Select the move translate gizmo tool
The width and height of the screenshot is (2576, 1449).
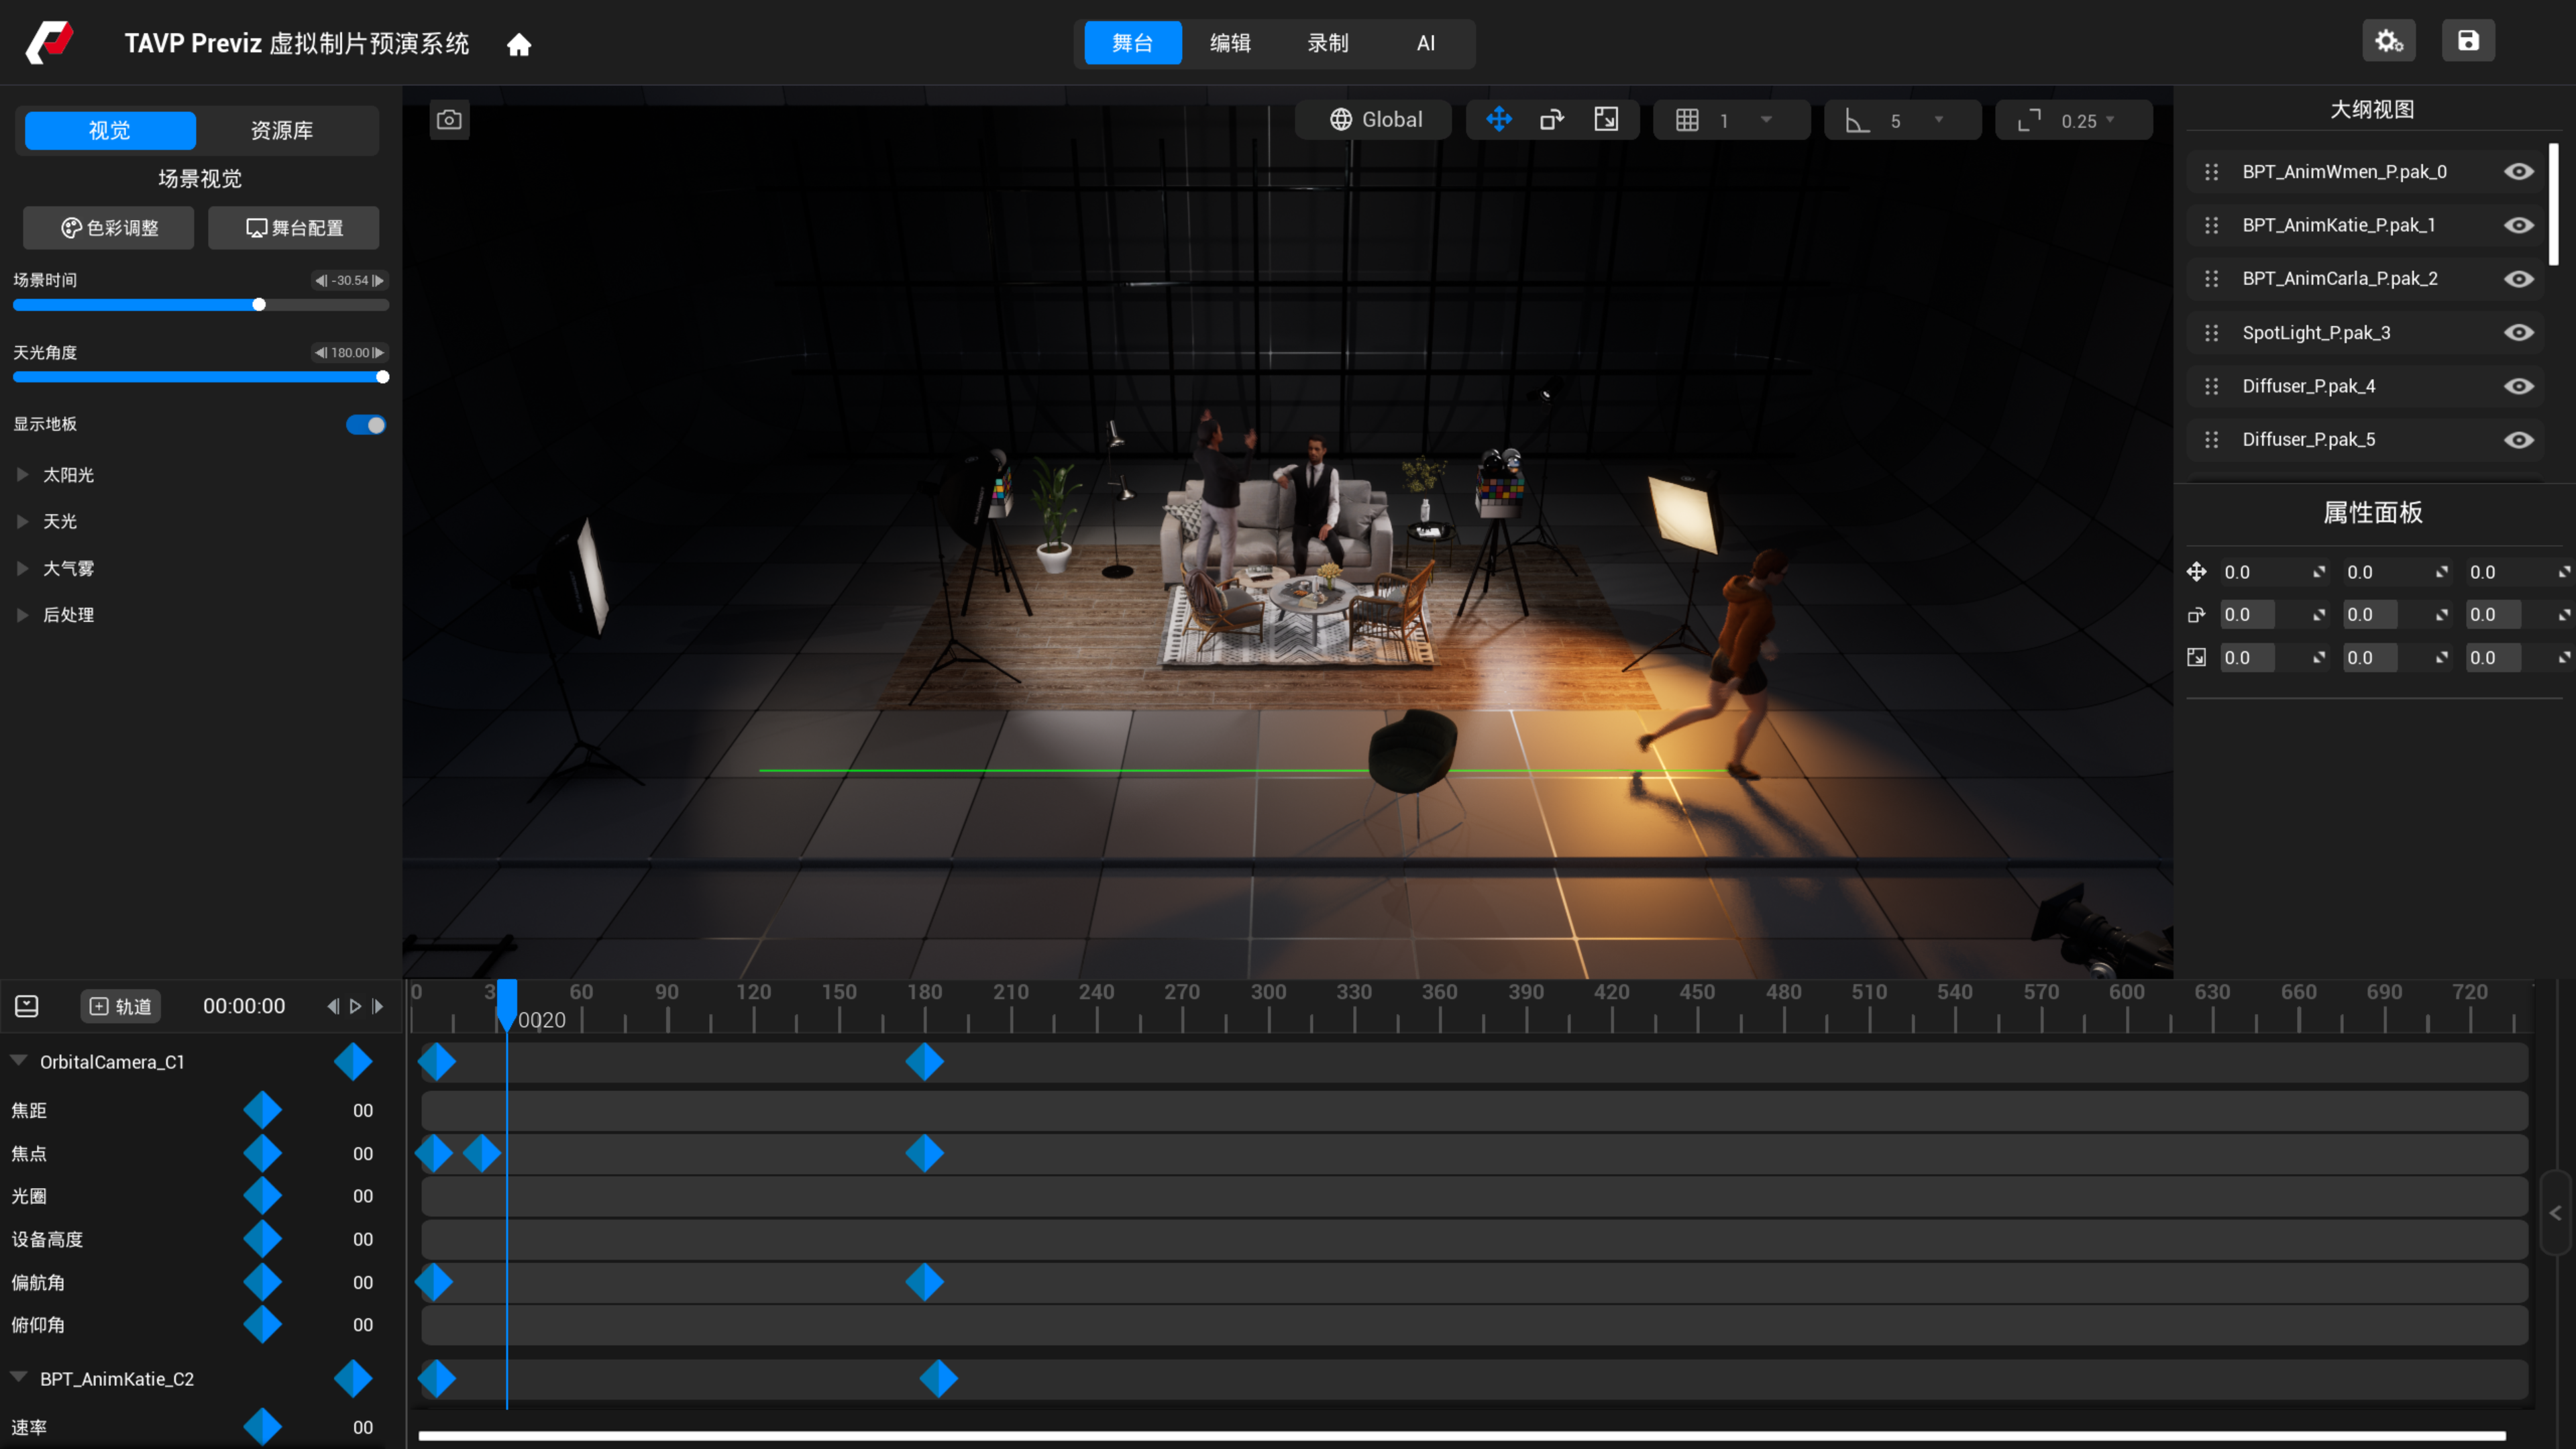tap(1499, 120)
